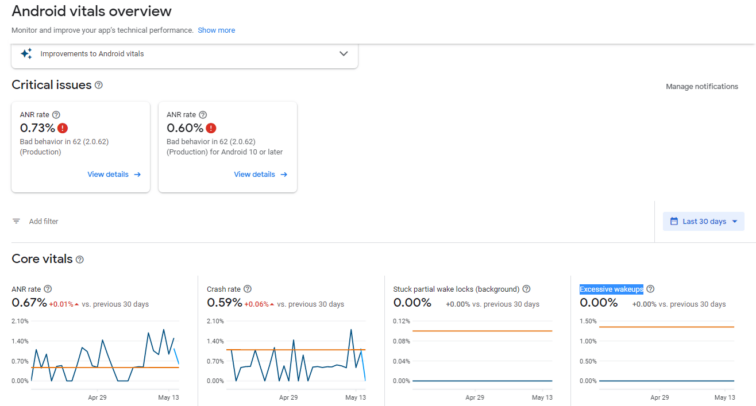Open help icon next to Core vitals
Screen dimensions: 756x406
80,259
